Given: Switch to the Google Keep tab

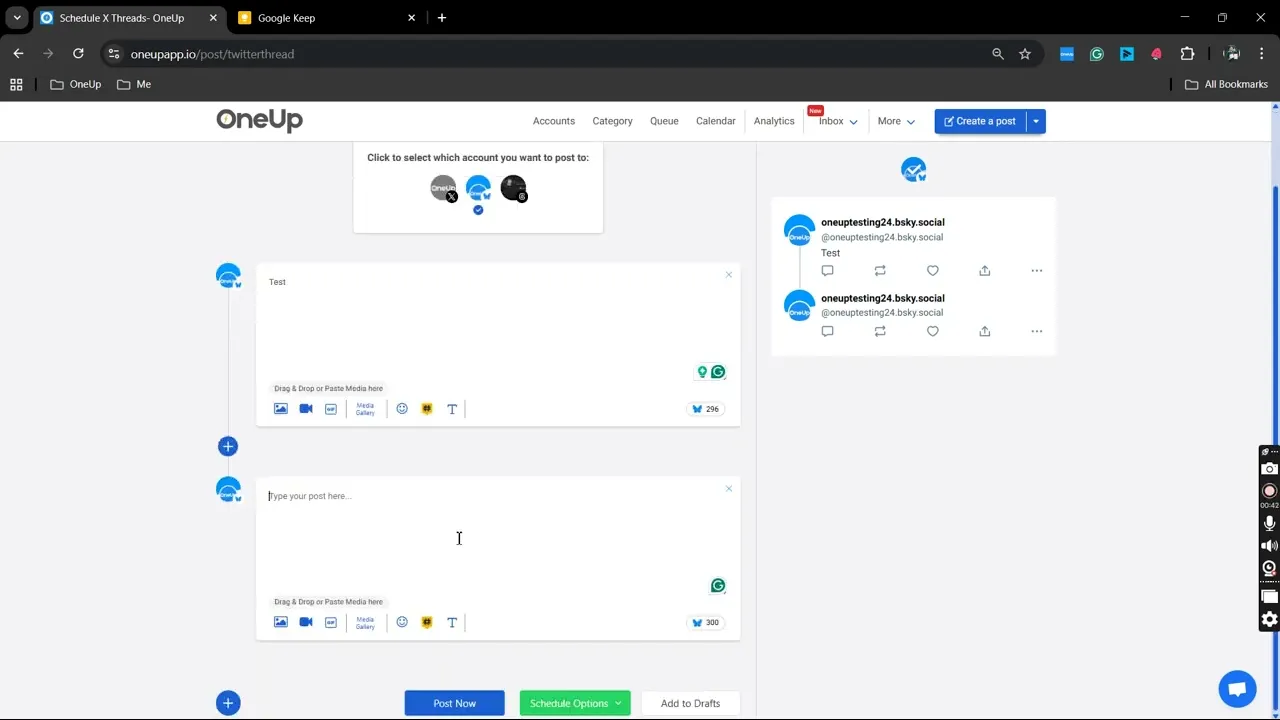Looking at the screenshot, I should coord(327,18).
